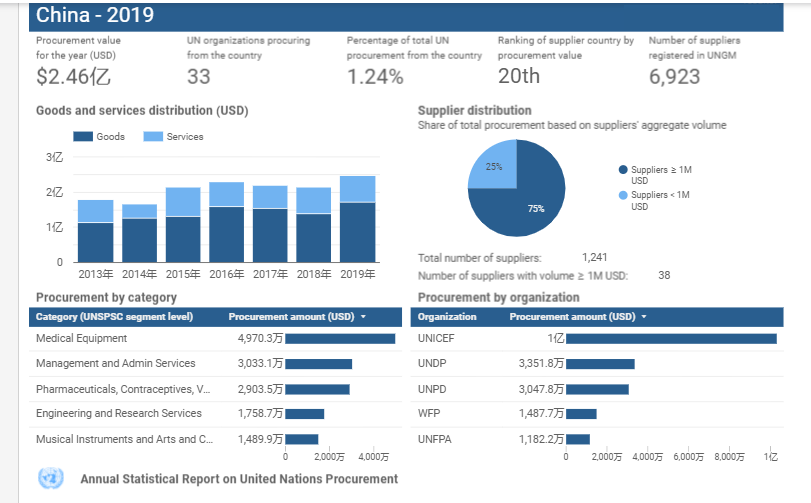Click the 1,489.9万 amount value
Image resolution: width=811 pixels, height=503 pixels.
[x=260, y=439]
